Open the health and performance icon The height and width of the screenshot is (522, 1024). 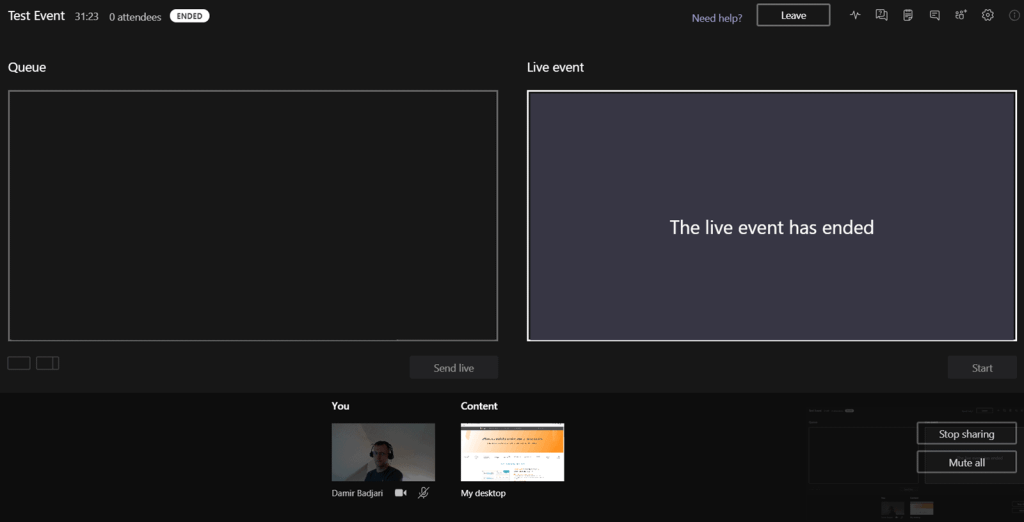(855, 15)
